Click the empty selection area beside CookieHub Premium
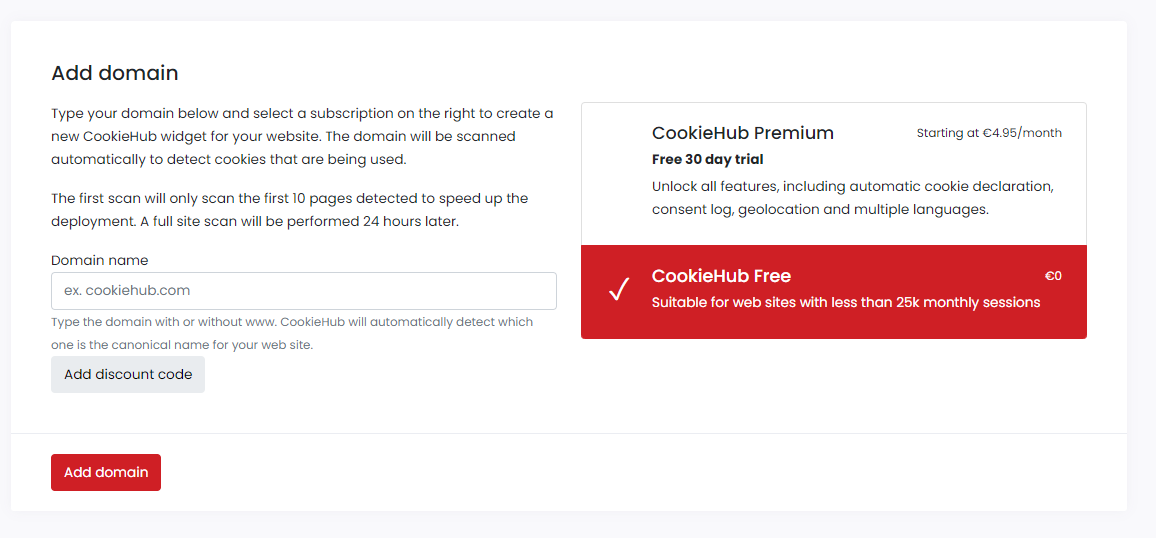The image size is (1156, 538). pyautogui.click(x=618, y=174)
